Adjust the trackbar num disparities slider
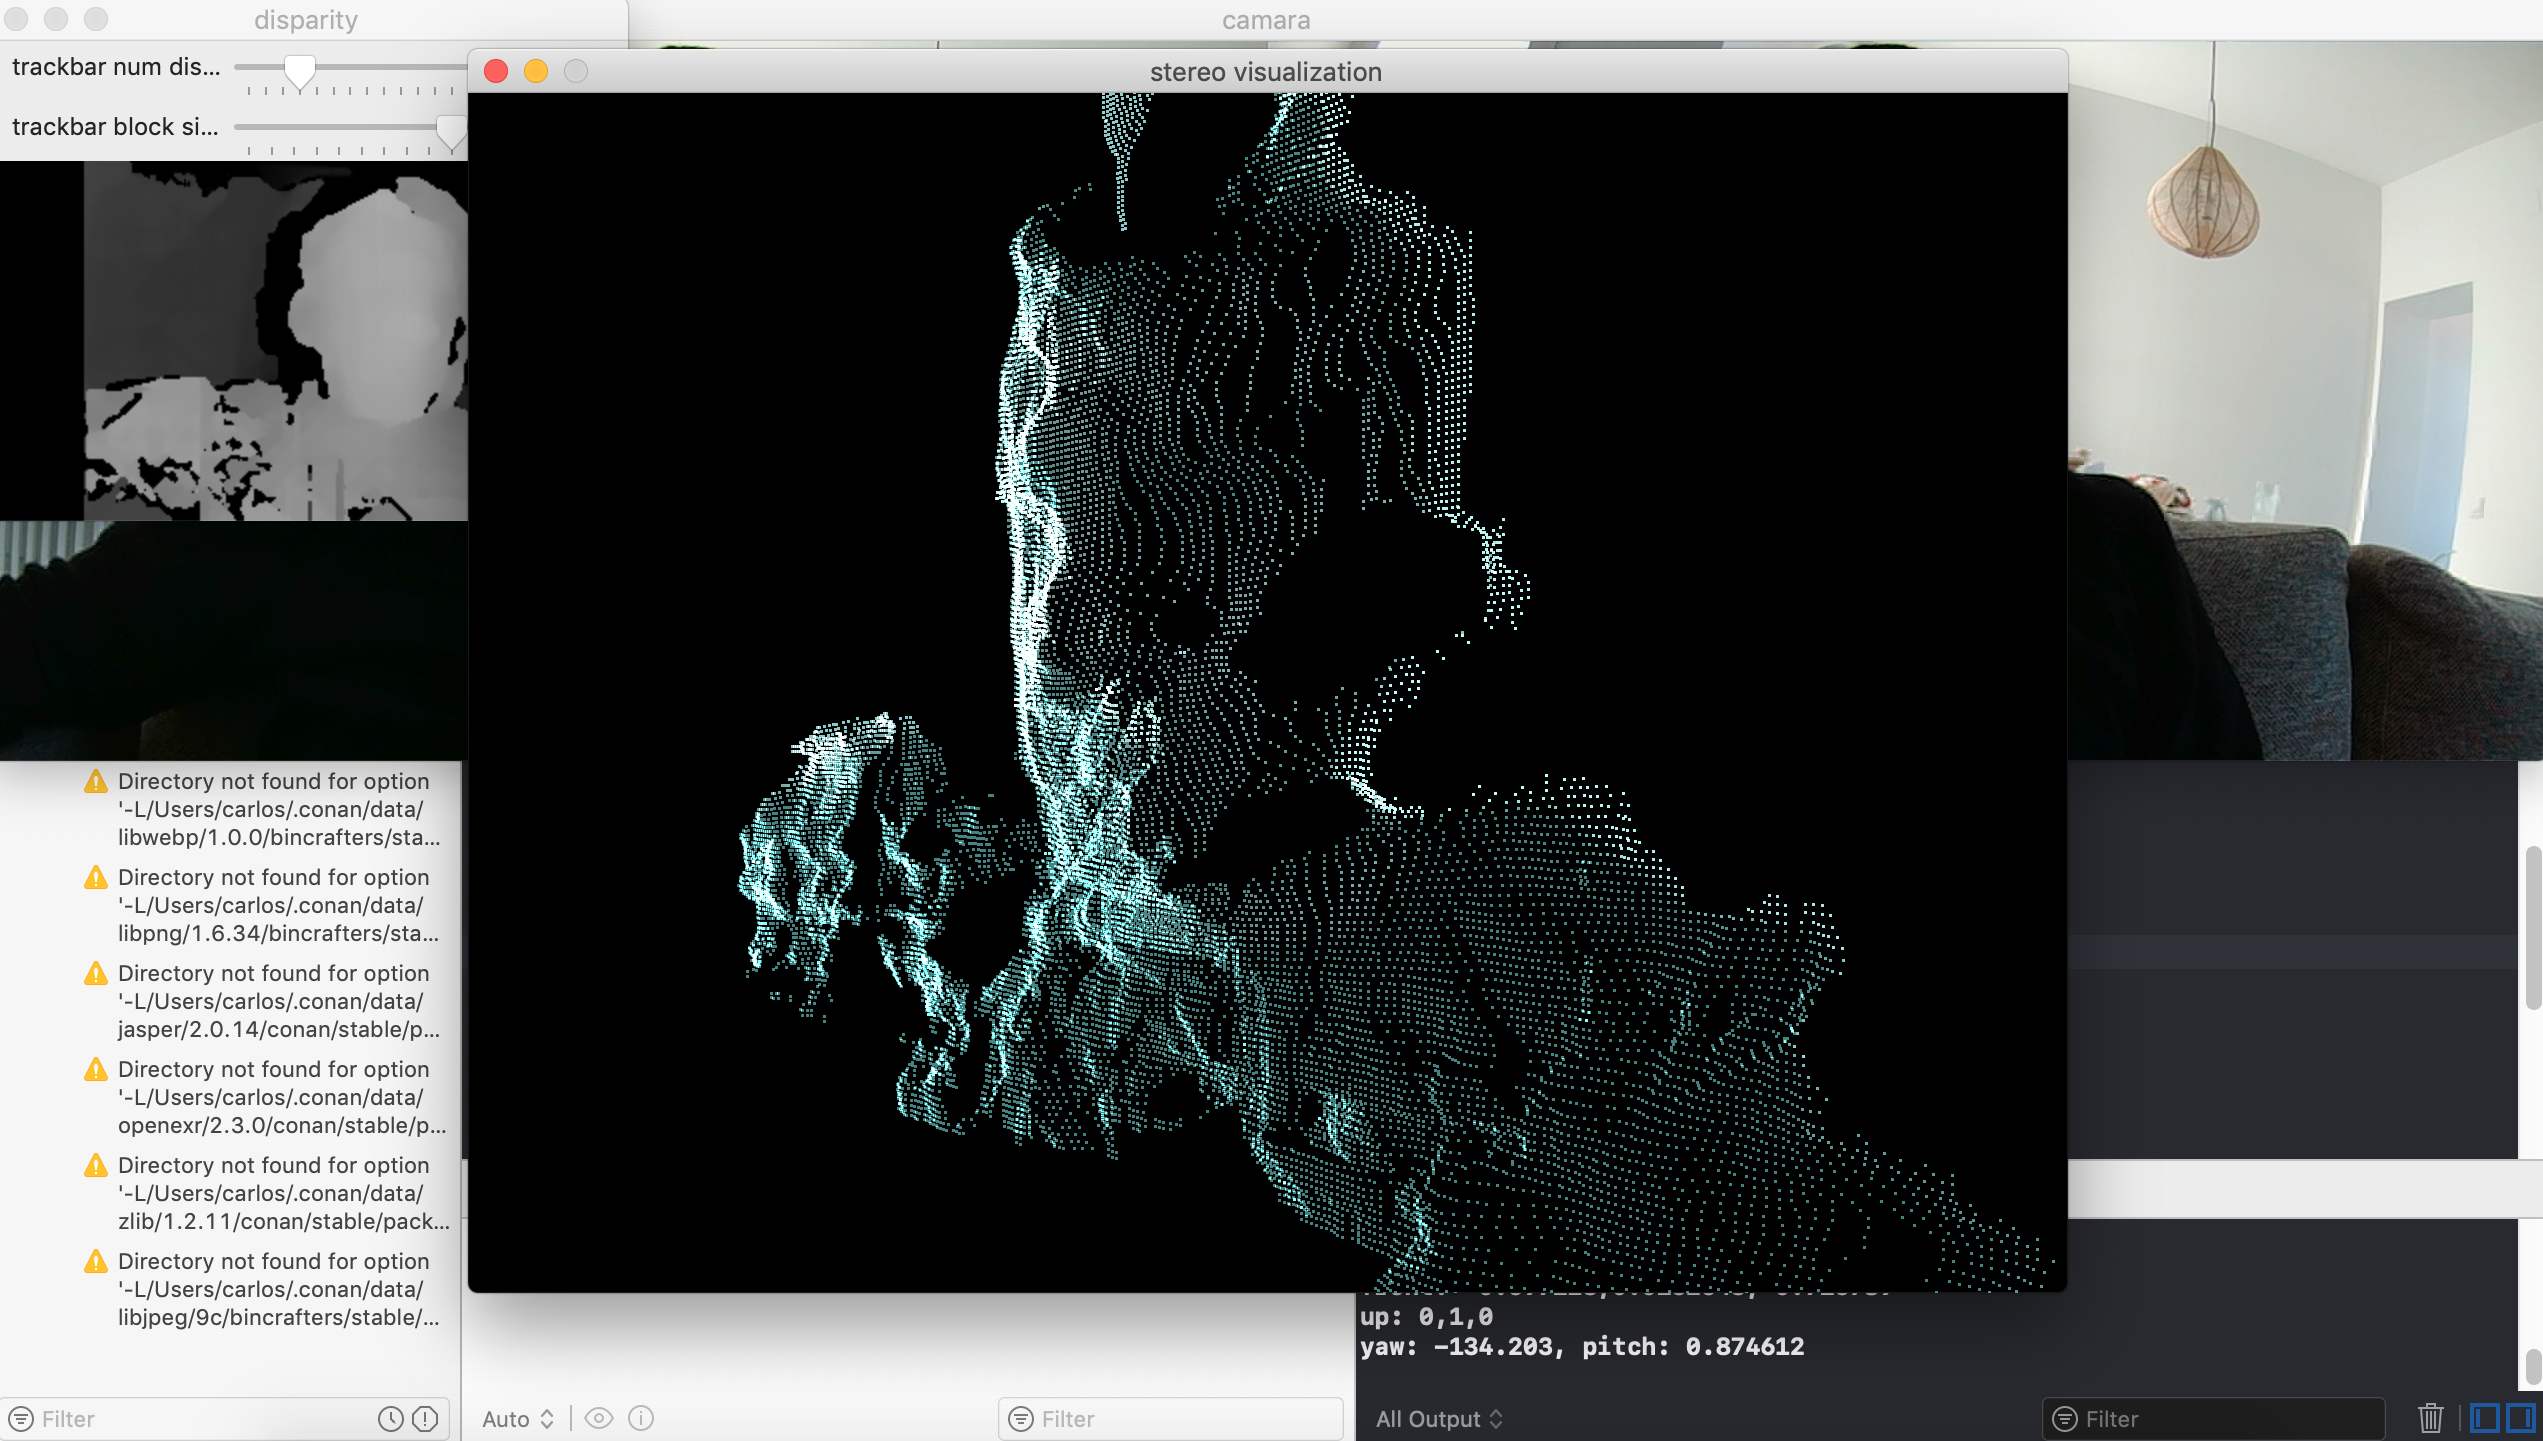The image size is (2543, 1441). [299, 70]
